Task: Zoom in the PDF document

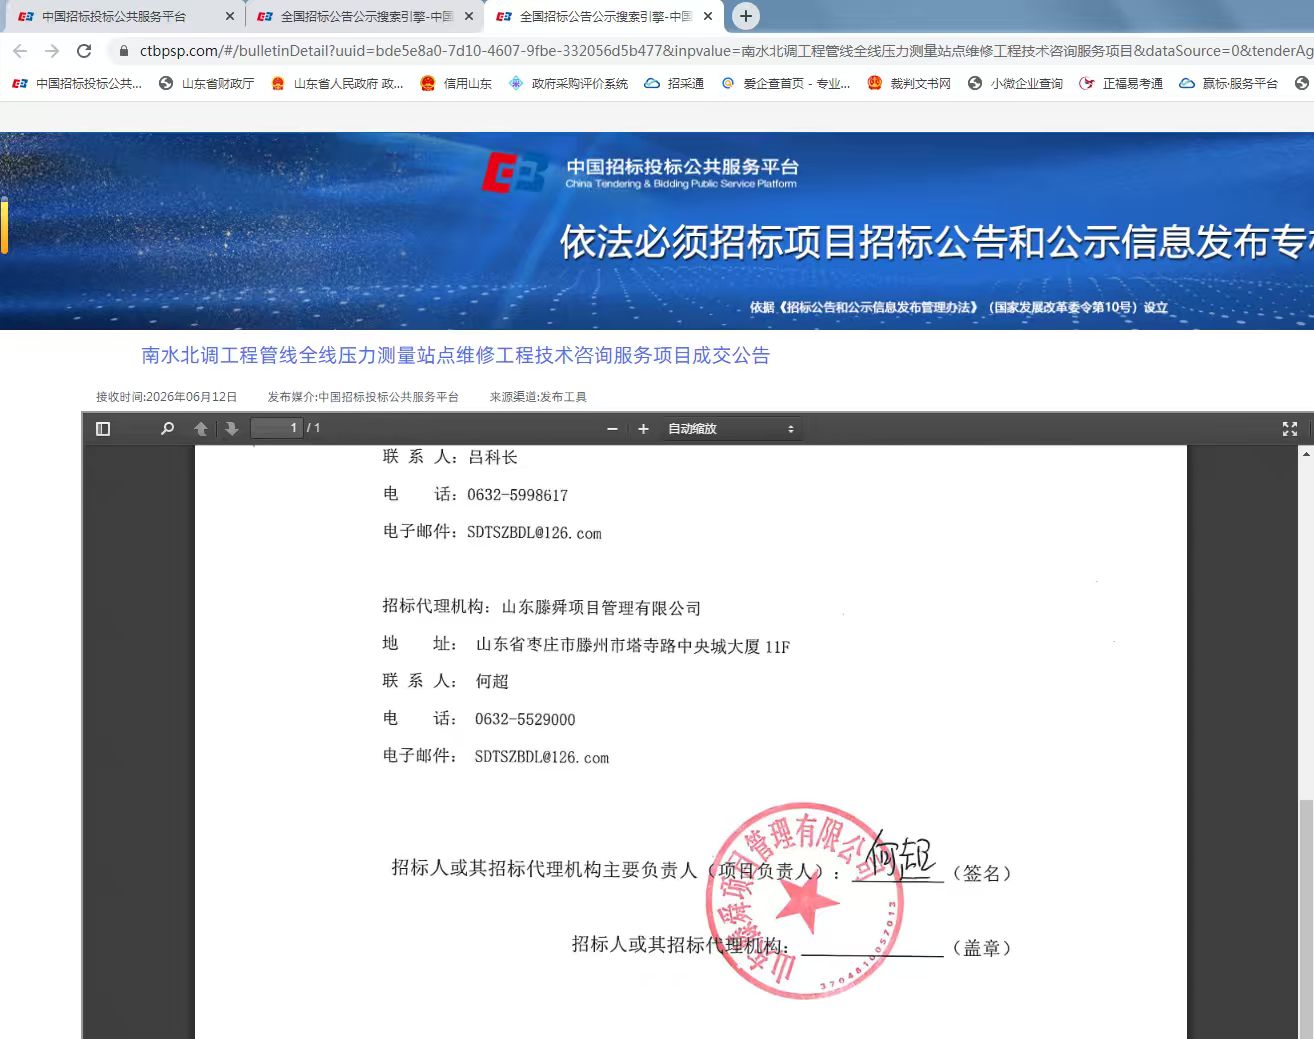Action: point(643,428)
